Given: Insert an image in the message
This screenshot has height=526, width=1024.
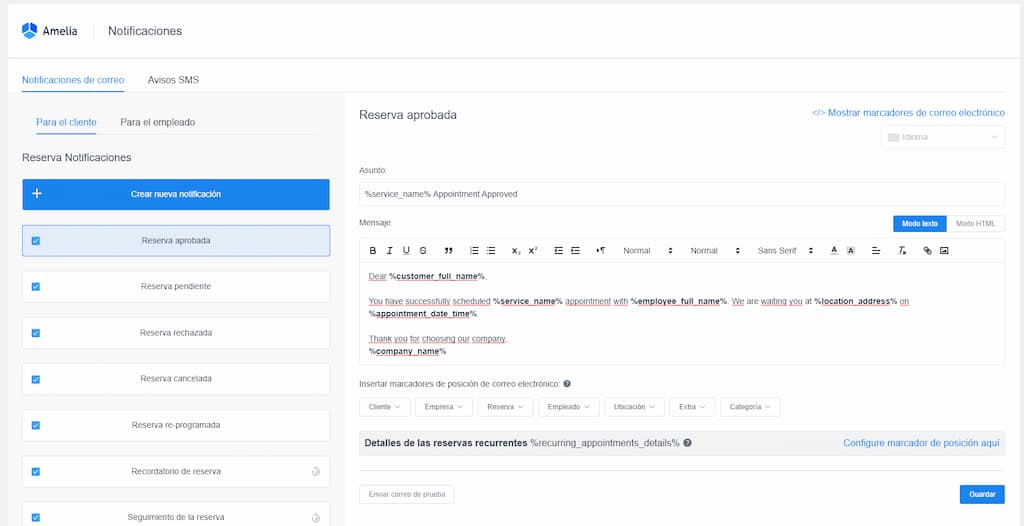Looking at the screenshot, I should coord(944,250).
